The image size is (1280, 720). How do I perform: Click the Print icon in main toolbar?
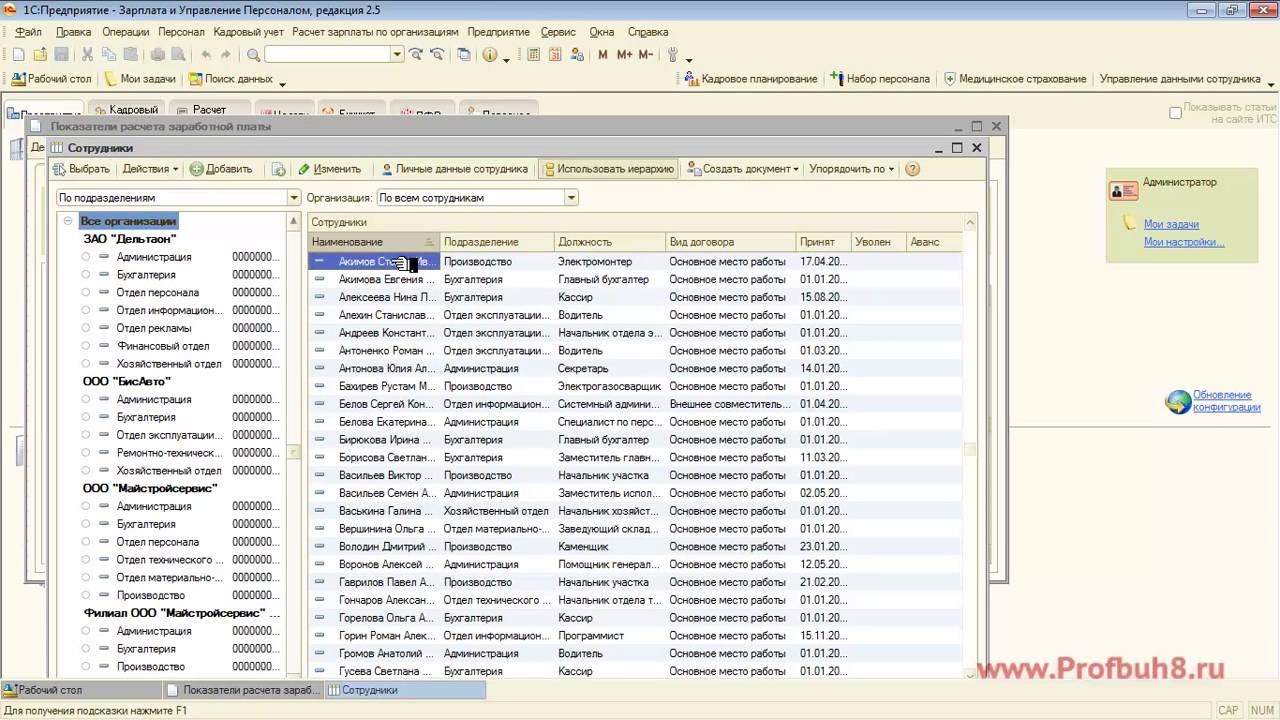click(157, 55)
